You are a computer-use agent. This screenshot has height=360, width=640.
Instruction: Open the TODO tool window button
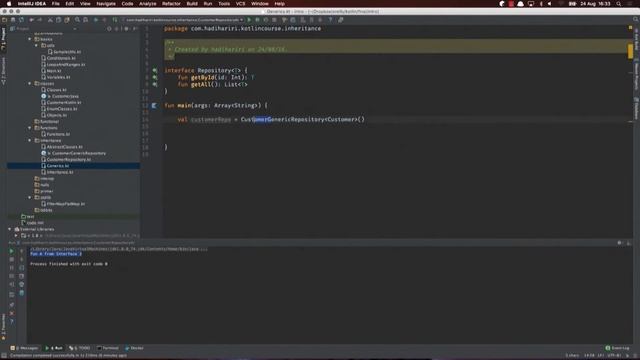coord(80,348)
